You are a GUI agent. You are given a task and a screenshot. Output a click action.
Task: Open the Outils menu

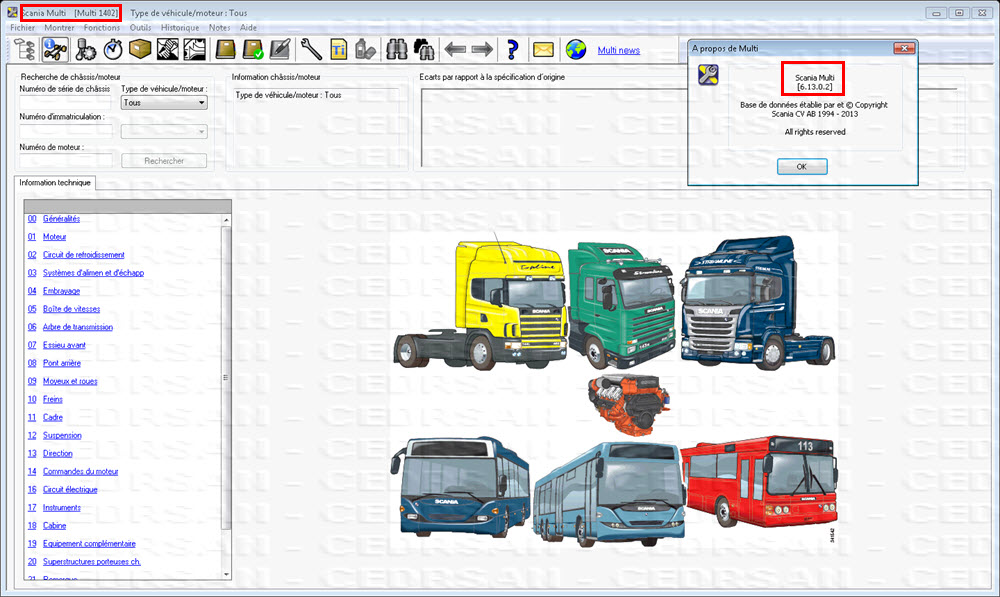(140, 27)
